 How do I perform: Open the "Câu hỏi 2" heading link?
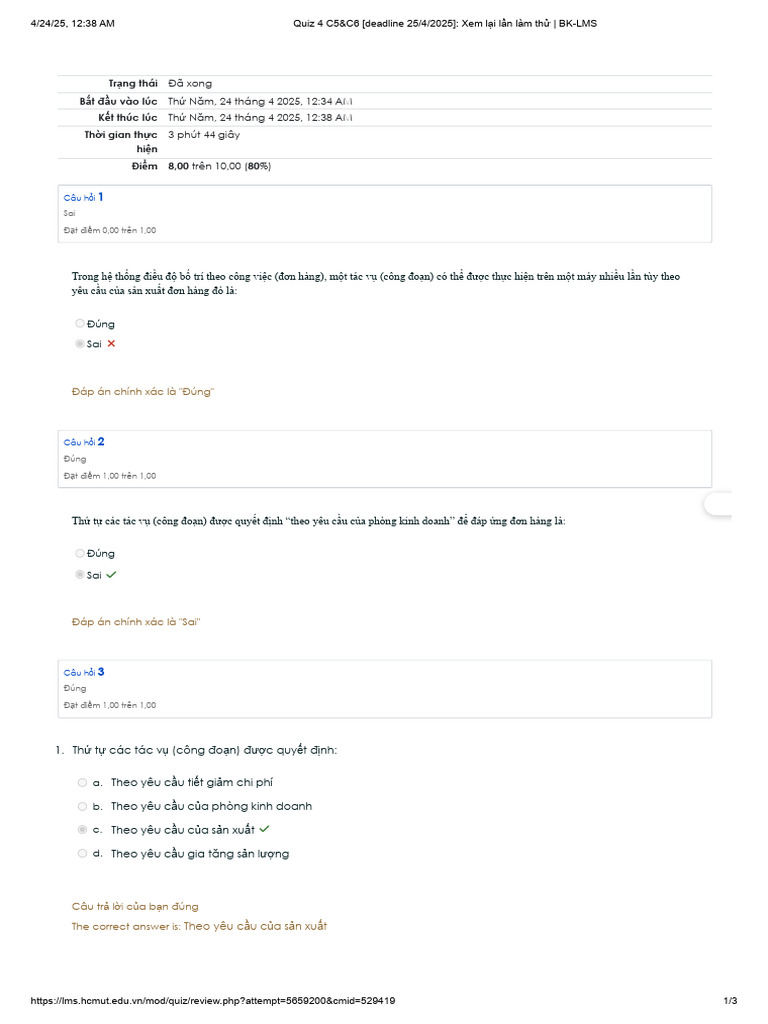(84, 442)
